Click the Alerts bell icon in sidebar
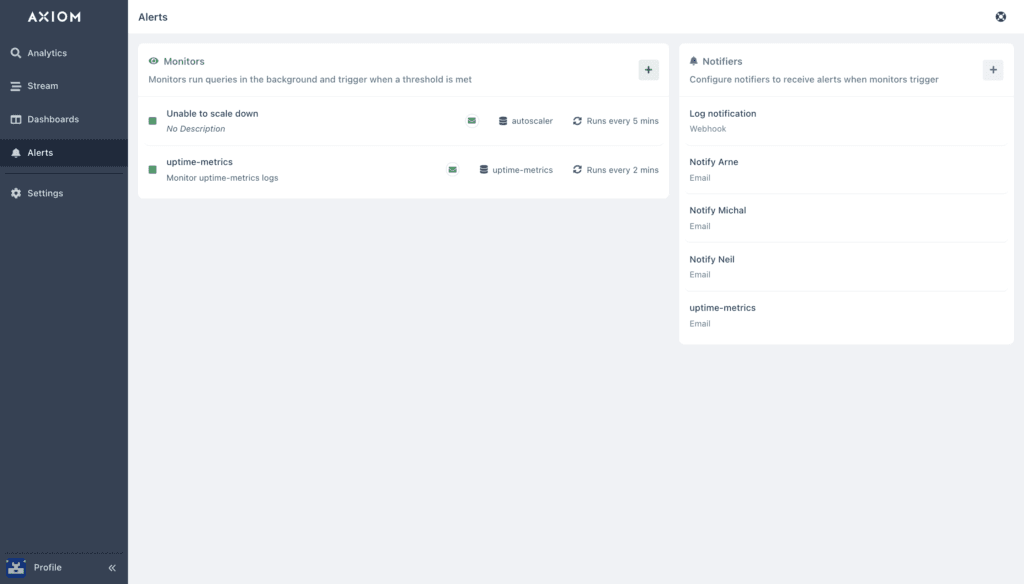This screenshot has width=1024, height=584. click(16, 153)
